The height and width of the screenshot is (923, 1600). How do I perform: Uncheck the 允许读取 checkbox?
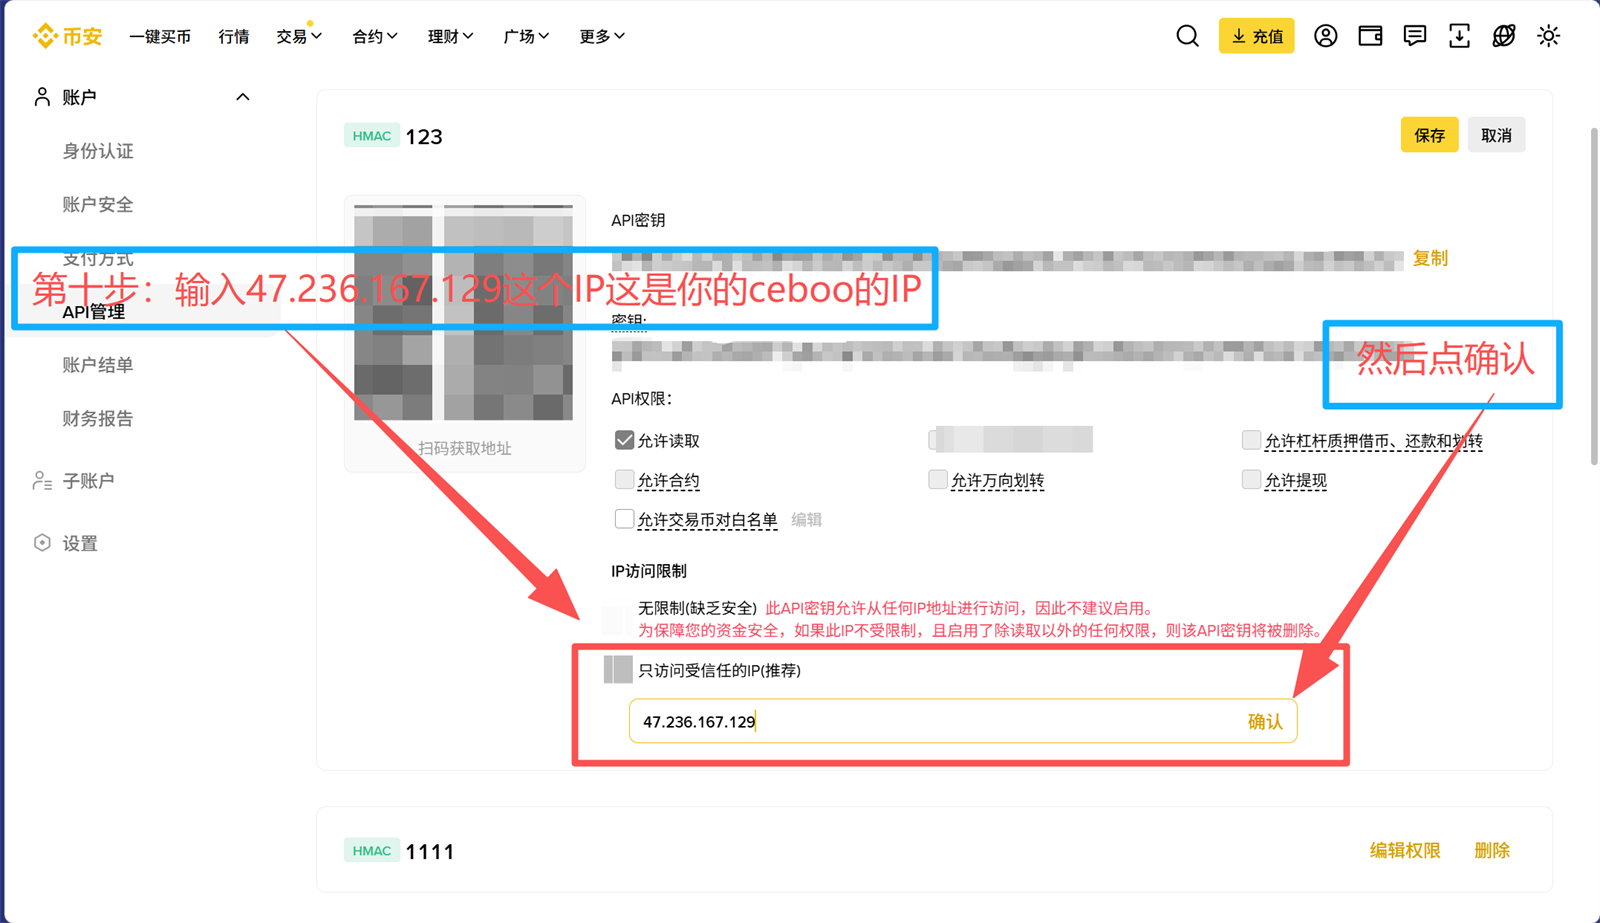click(x=624, y=440)
